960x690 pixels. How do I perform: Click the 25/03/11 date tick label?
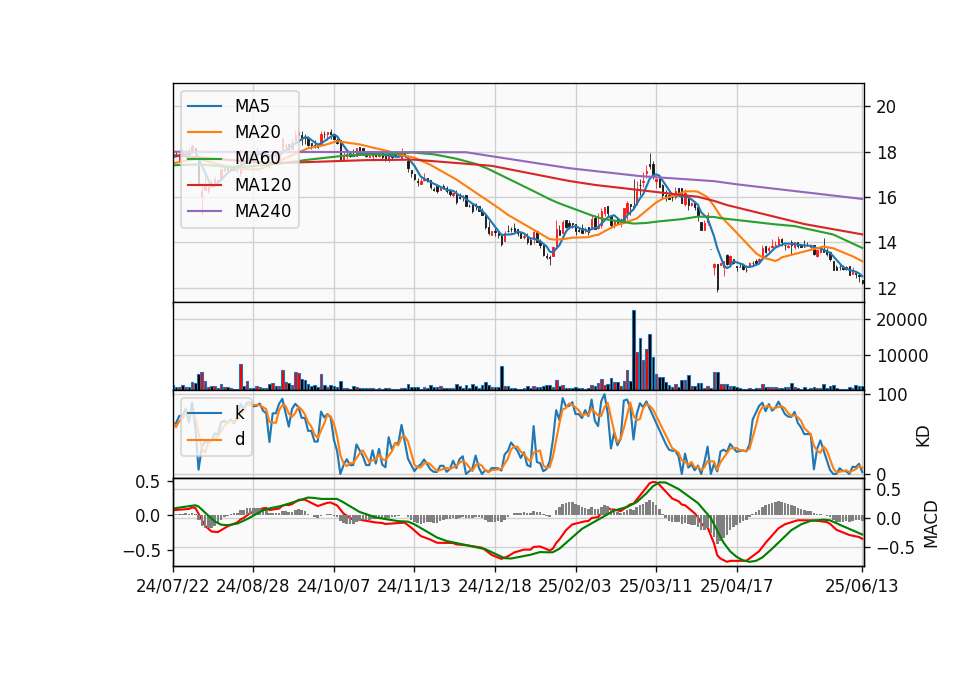pos(656,586)
